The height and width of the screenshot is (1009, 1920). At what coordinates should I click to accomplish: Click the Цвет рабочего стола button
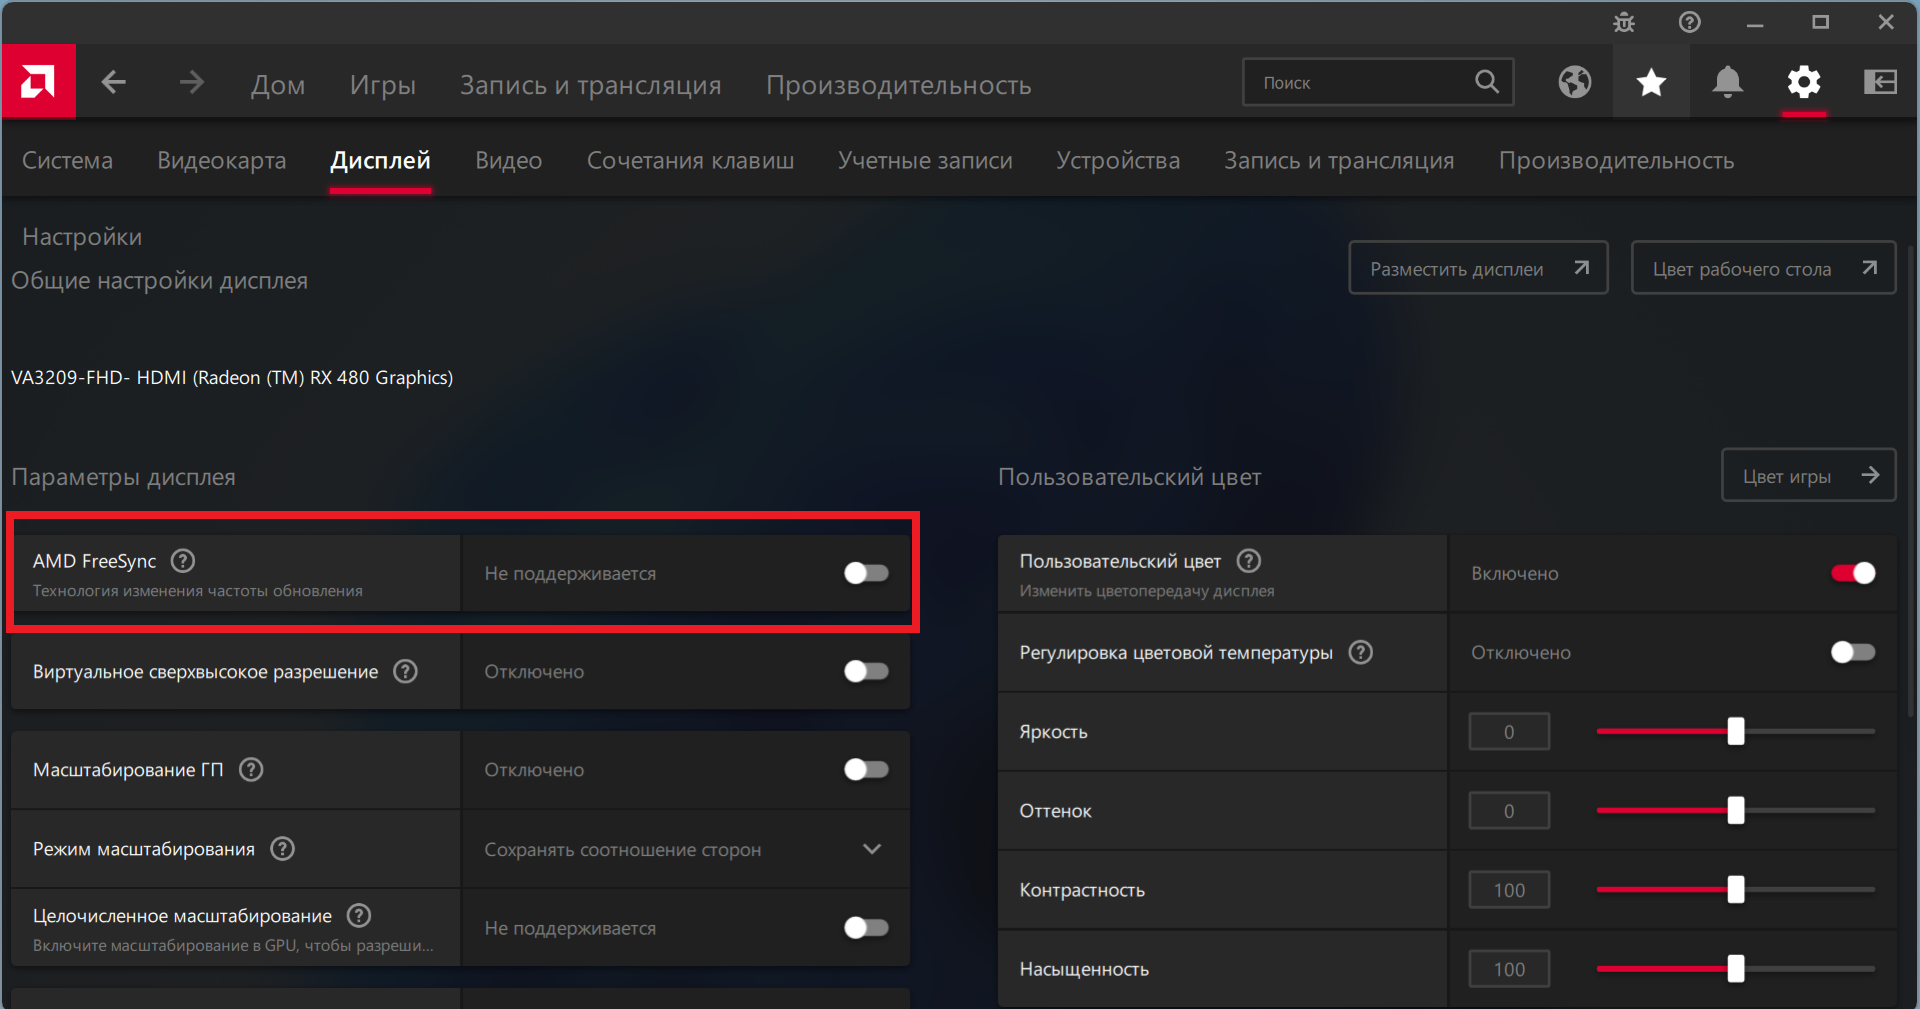[x=1763, y=268]
